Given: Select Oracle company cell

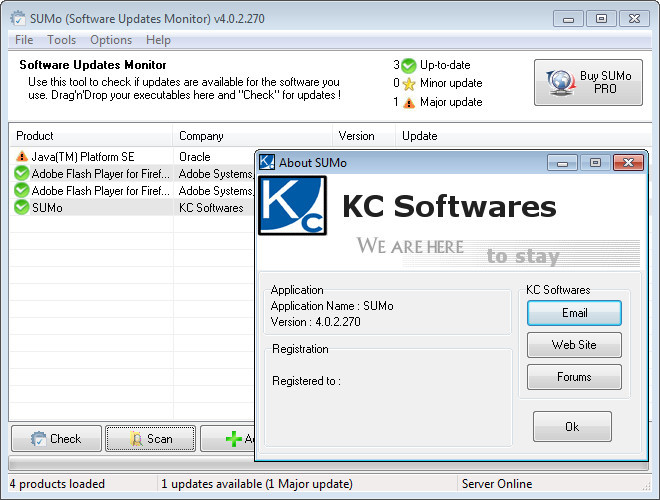Looking at the screenshot, I should 194,157.
